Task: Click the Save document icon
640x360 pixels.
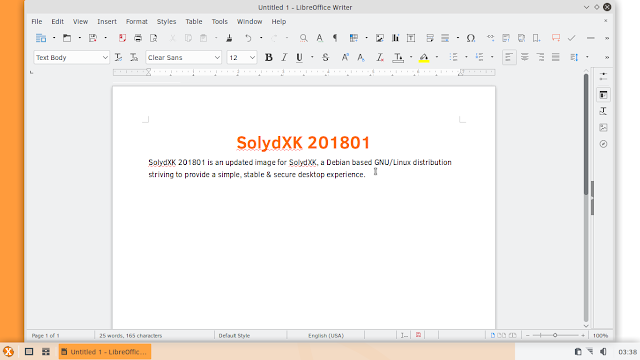Action: pyautogui.click(x=93, y=38)
